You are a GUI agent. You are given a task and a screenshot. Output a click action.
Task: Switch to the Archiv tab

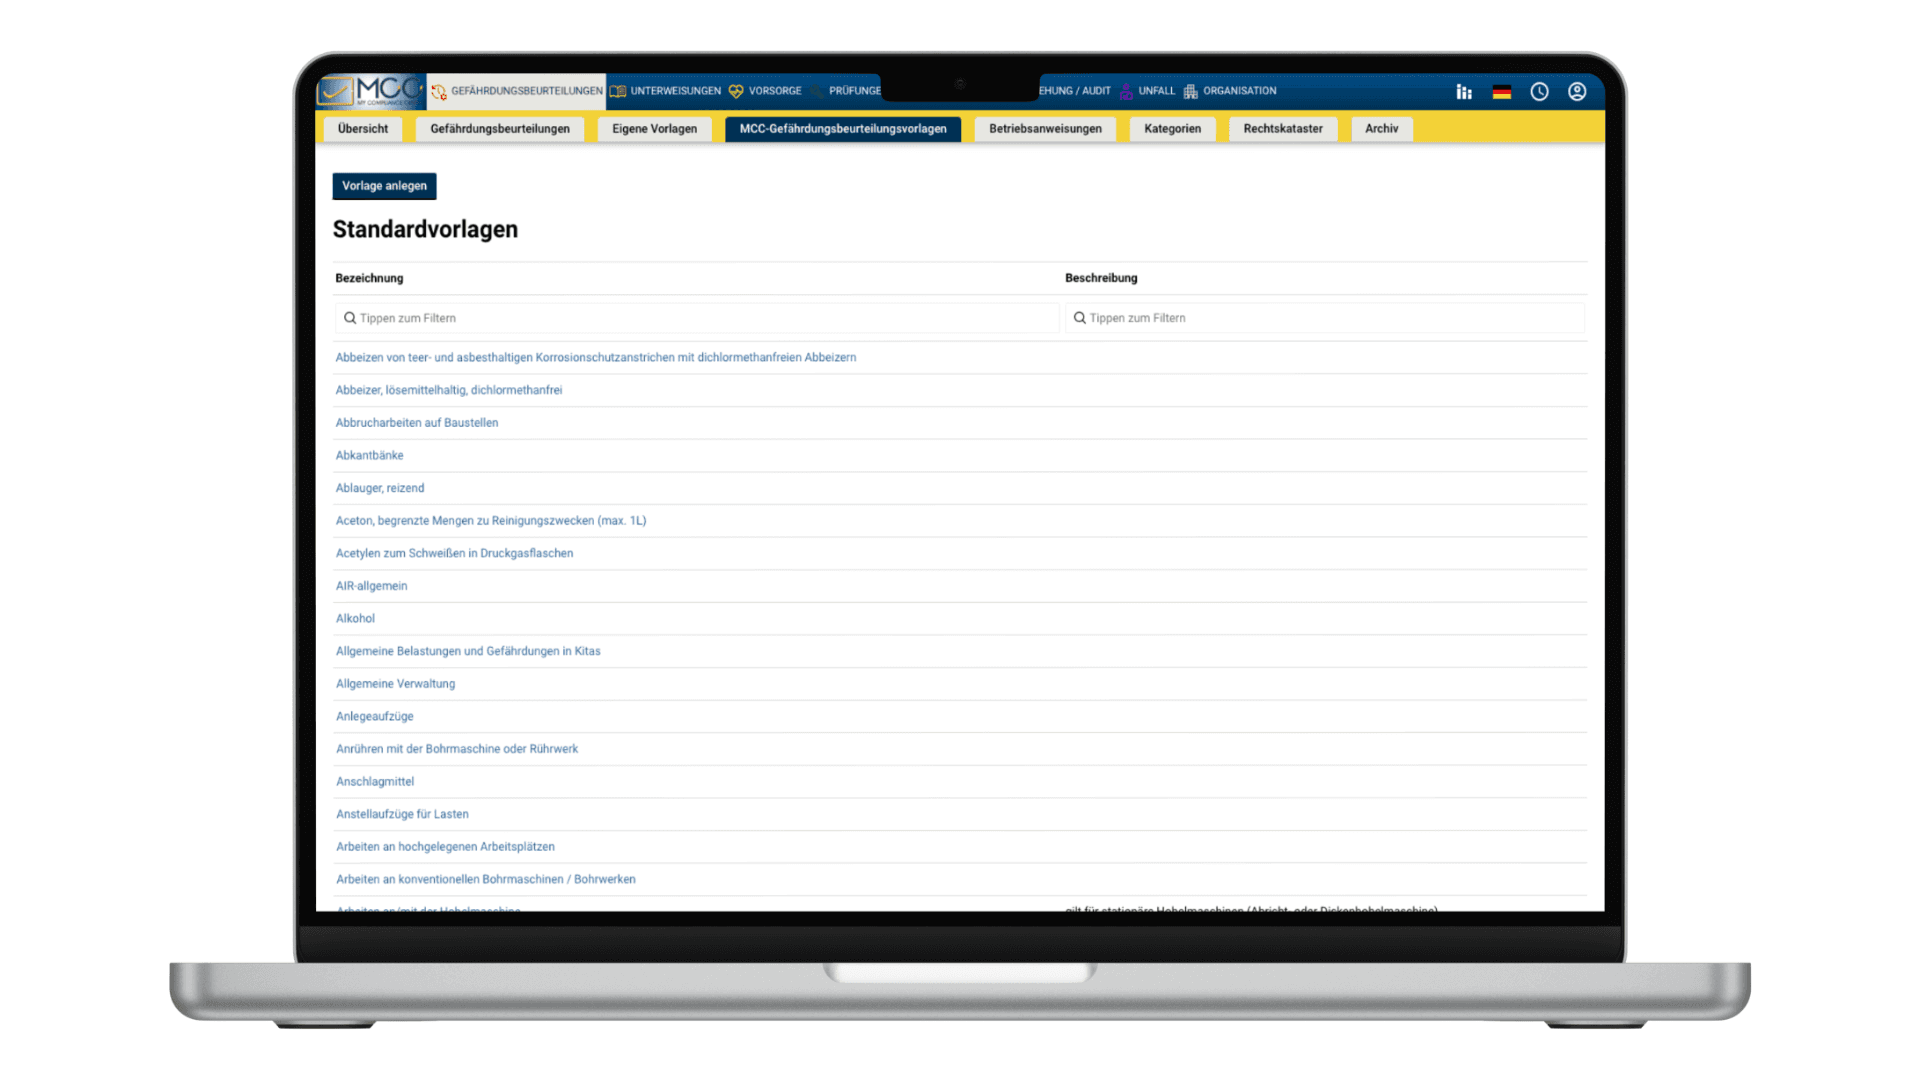1382,129
